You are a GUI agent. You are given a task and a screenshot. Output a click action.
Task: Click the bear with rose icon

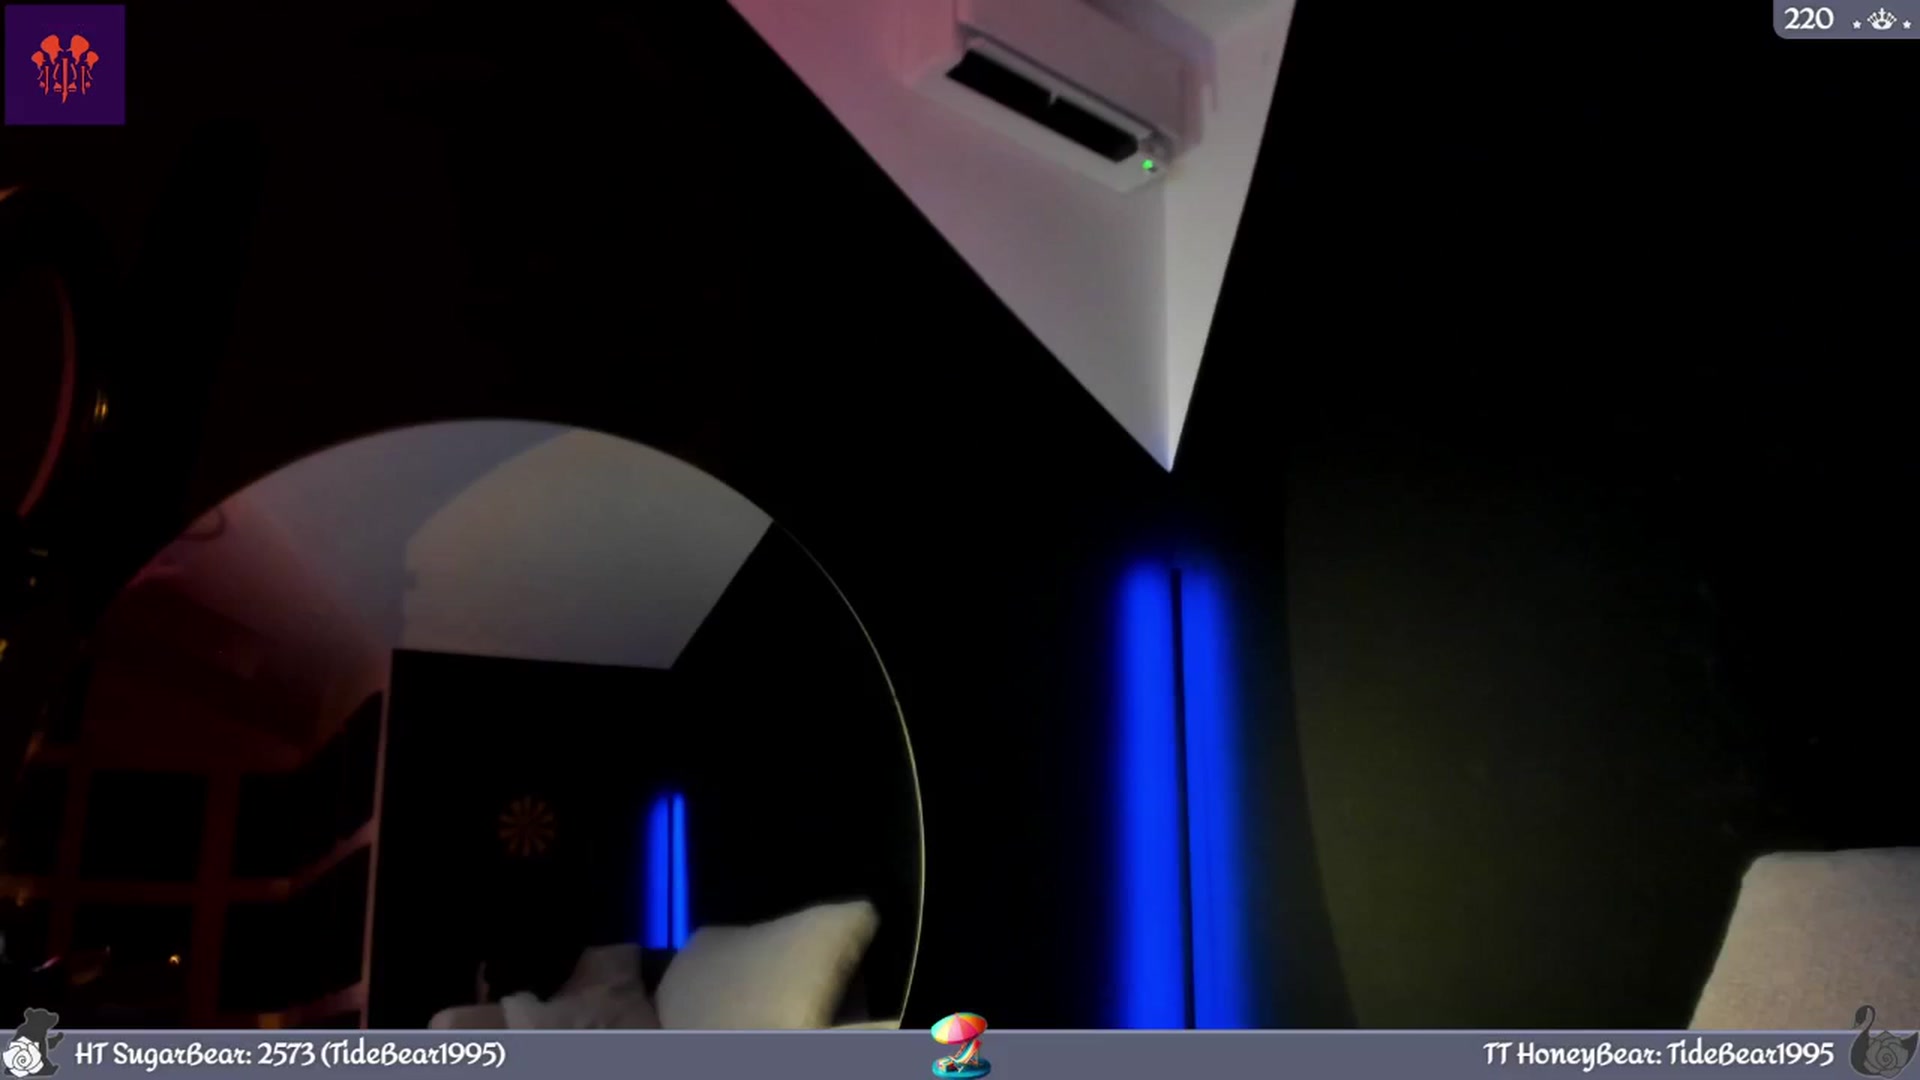(x=31, y=1042)
